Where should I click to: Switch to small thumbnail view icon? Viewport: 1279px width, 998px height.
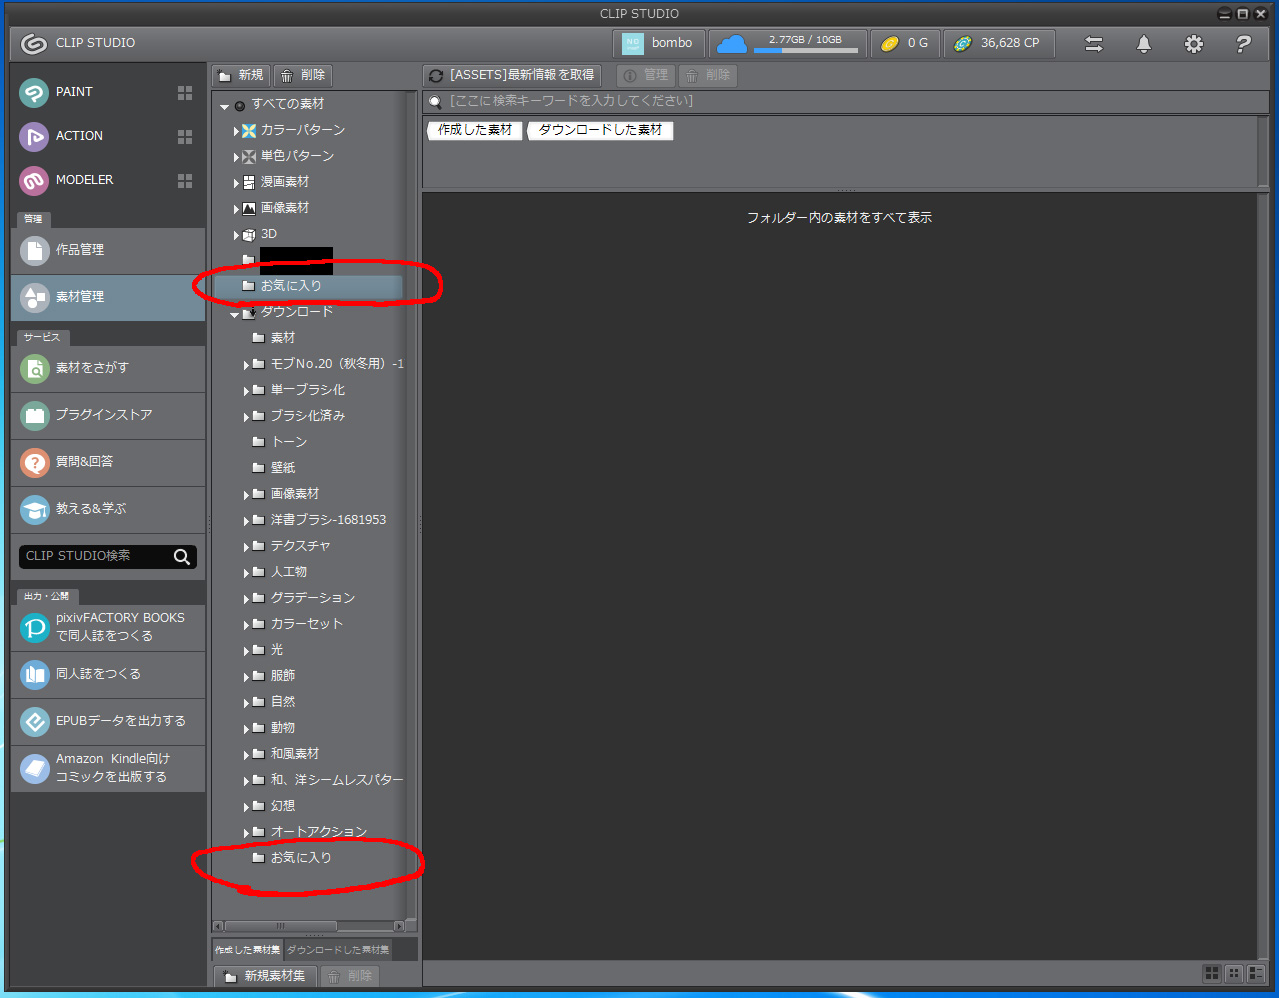pyautogui.click(x=1234, y=973)
